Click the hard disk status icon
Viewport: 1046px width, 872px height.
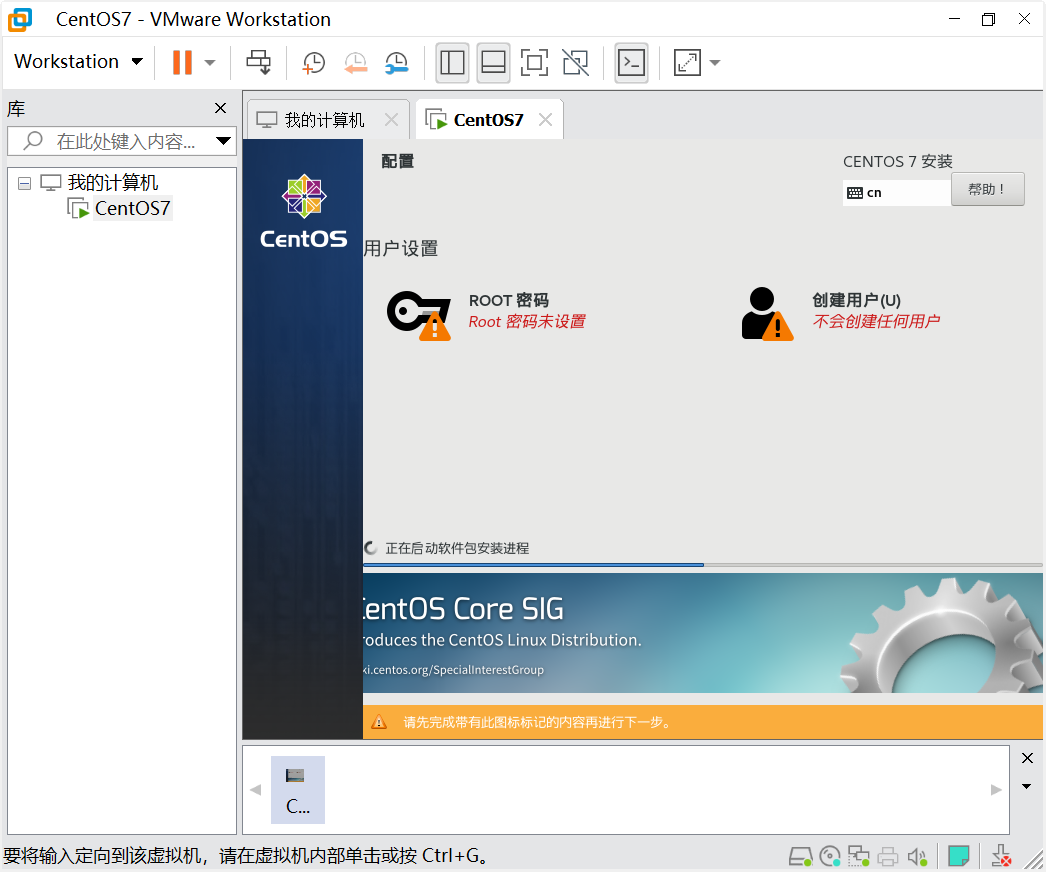pos(801,856)
